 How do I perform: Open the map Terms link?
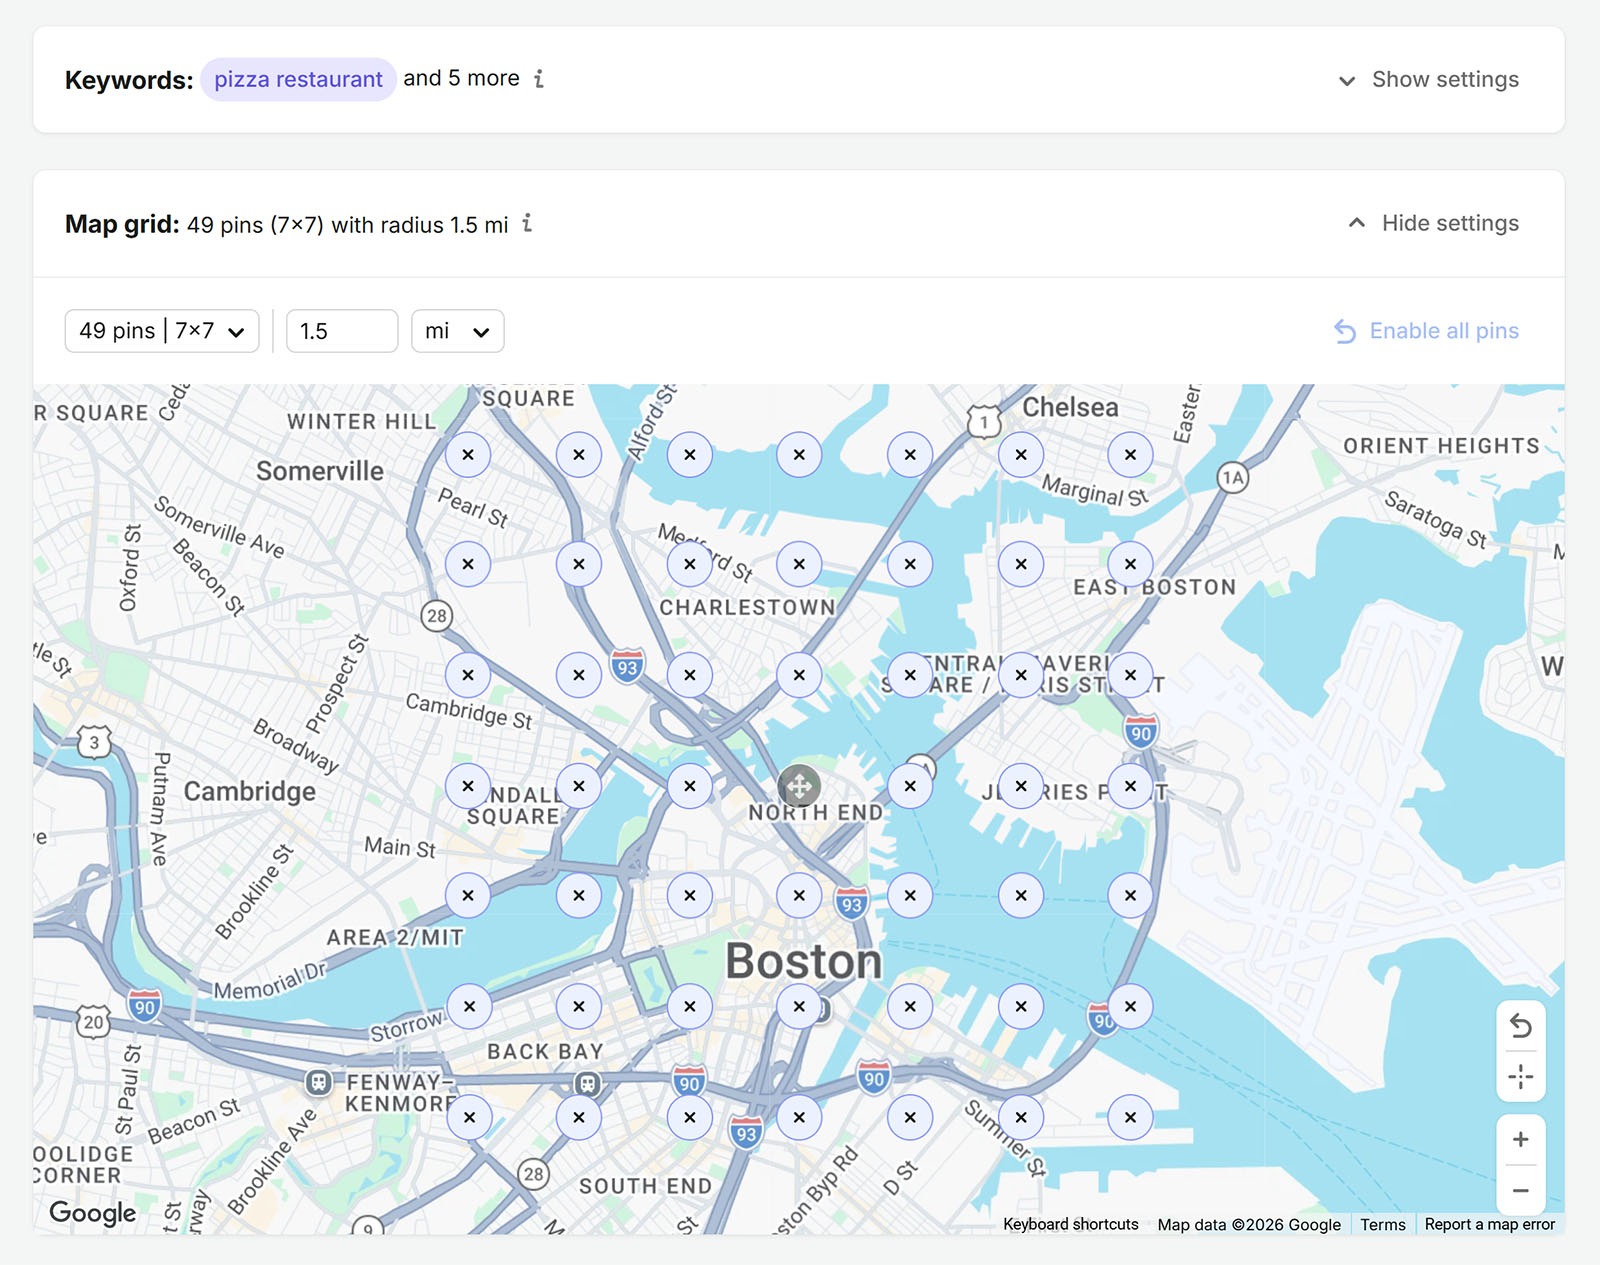[1383, 1224]
